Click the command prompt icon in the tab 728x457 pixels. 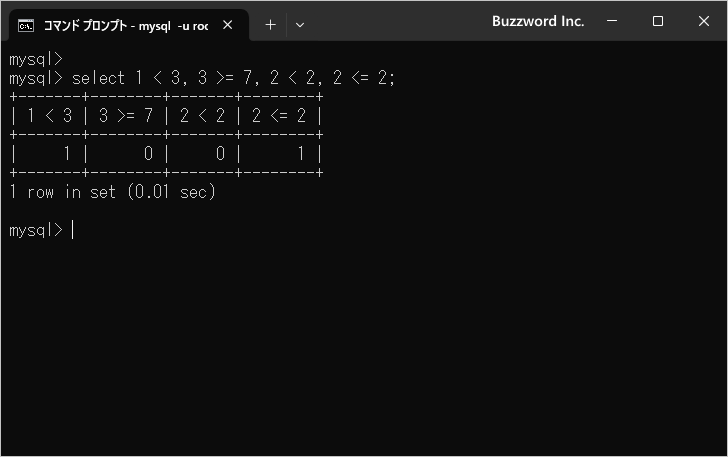click(x=27, y=25)
